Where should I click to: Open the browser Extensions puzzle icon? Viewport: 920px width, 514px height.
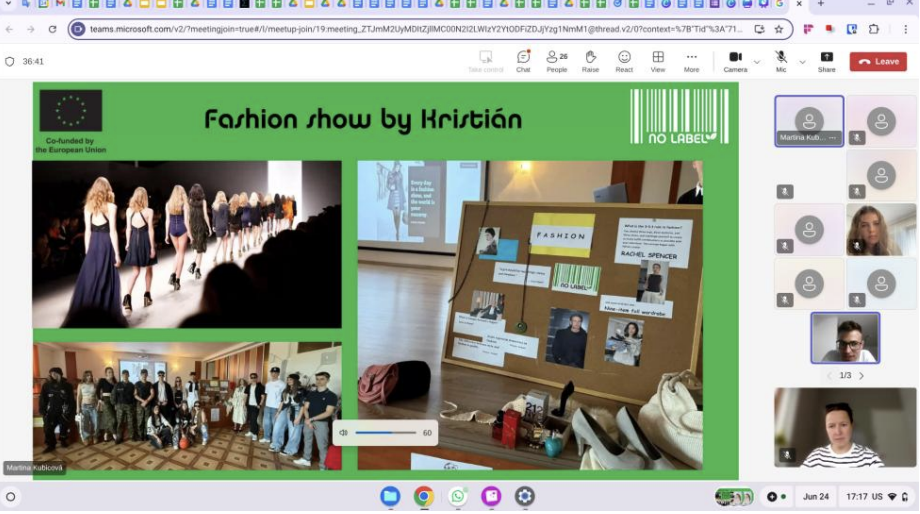click(x=874, y=30)
